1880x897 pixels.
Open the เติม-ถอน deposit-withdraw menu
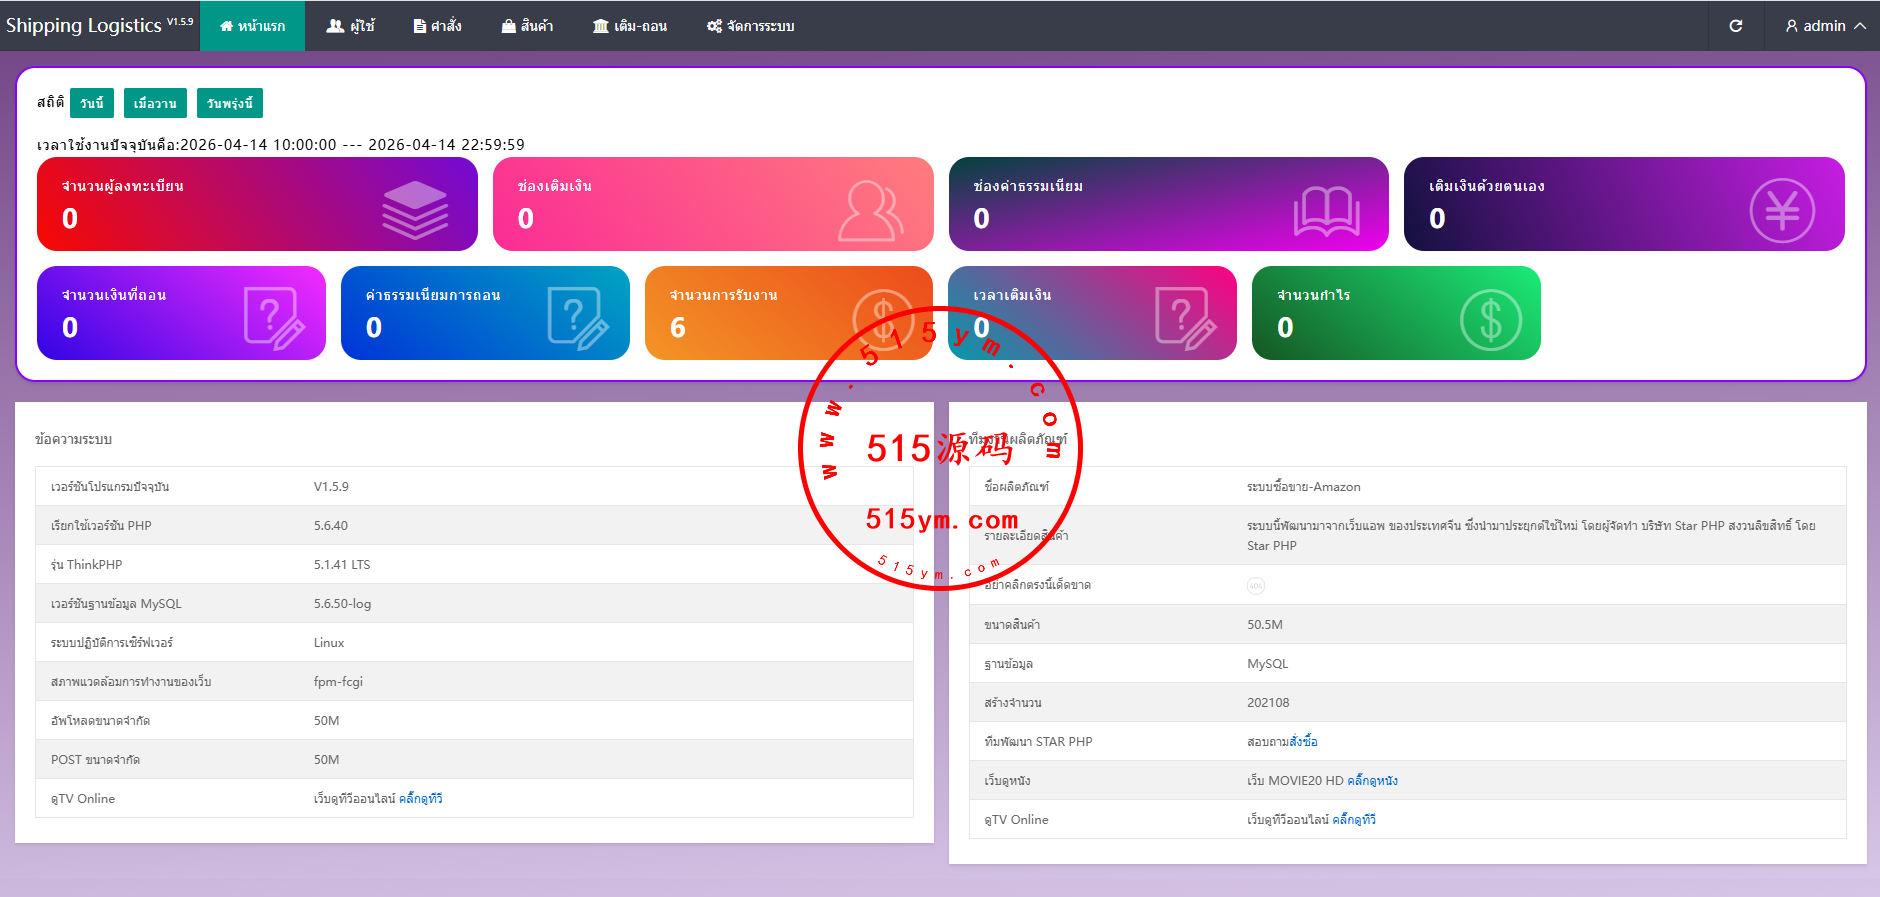point(630,26)
